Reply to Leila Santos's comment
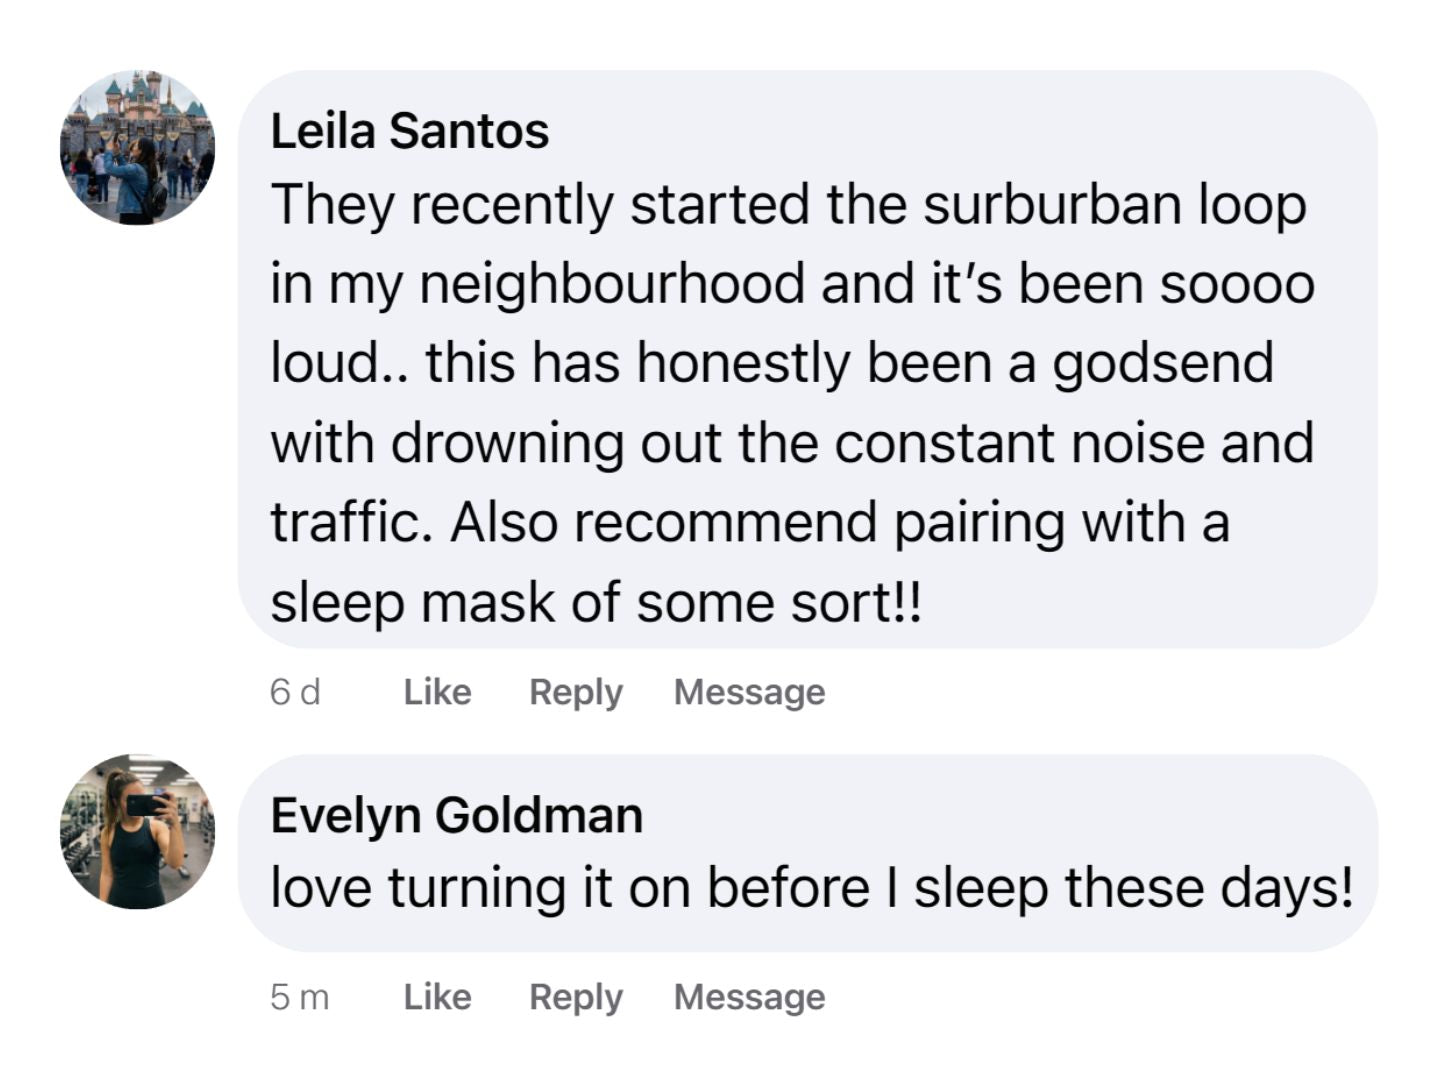The height and width of the screenshot is (1080, 1440). click(575, 692)
